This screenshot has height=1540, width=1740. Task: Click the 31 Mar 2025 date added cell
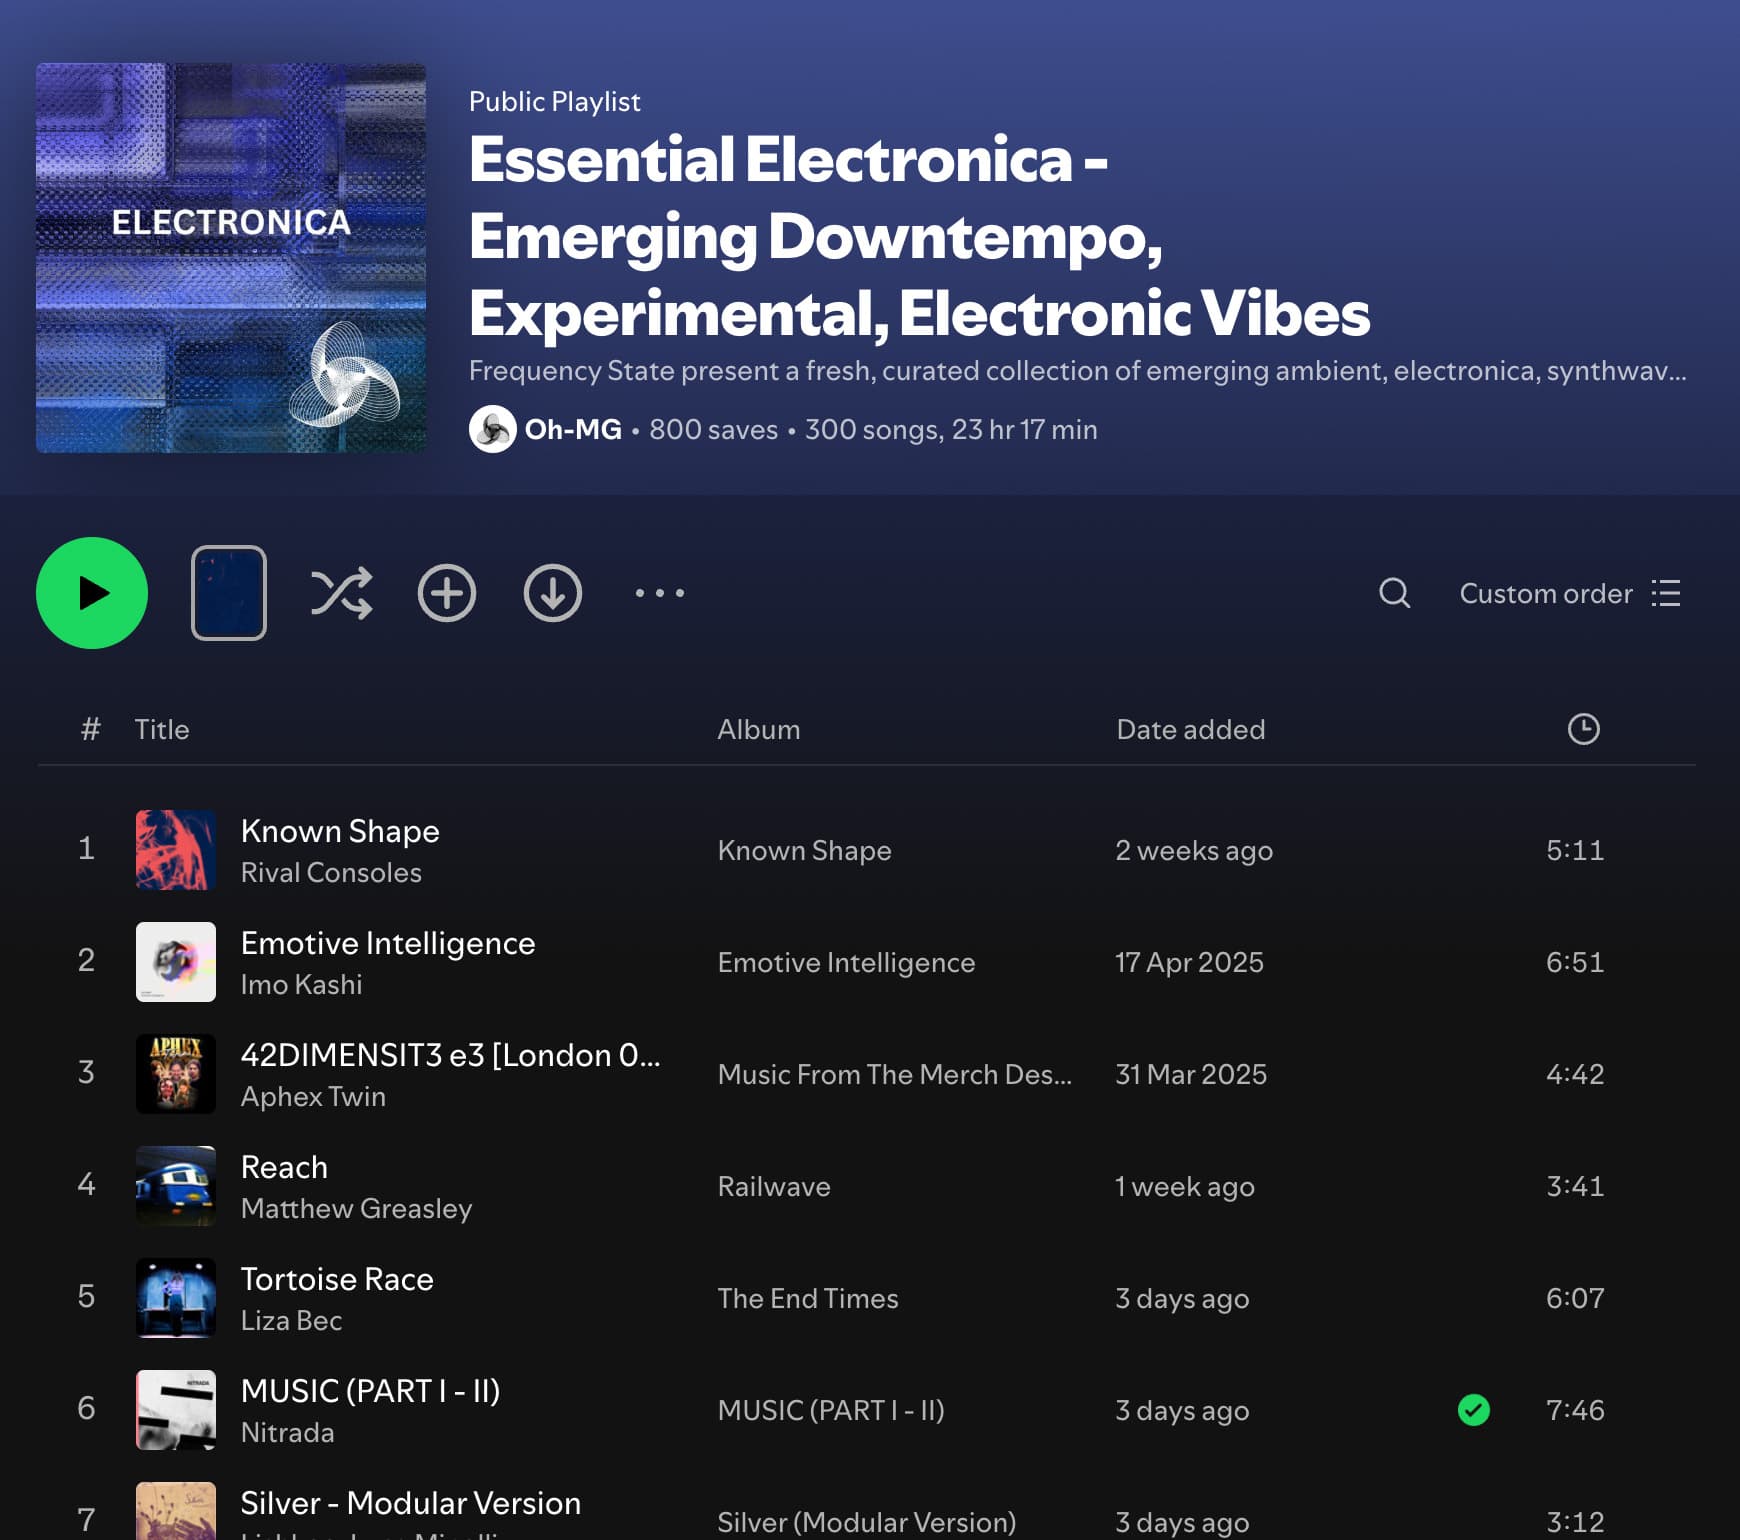(x=1191, y=1074)
